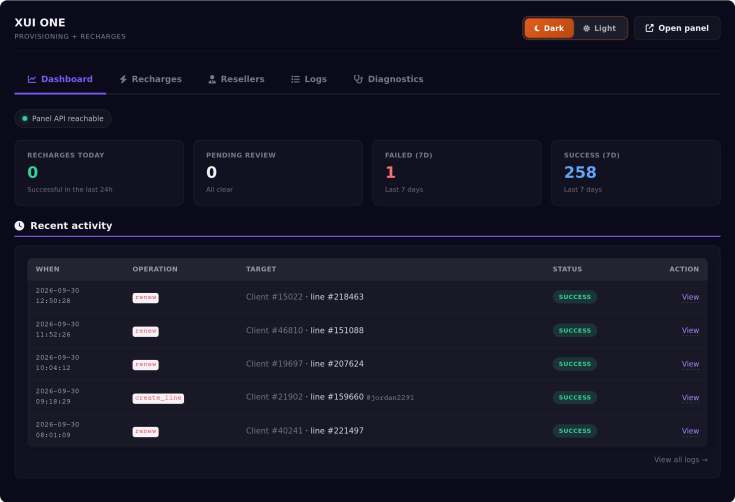This screenshot has height=502, width=735.
Task: Open the Logs tab
Action: (x=309, y=79)
